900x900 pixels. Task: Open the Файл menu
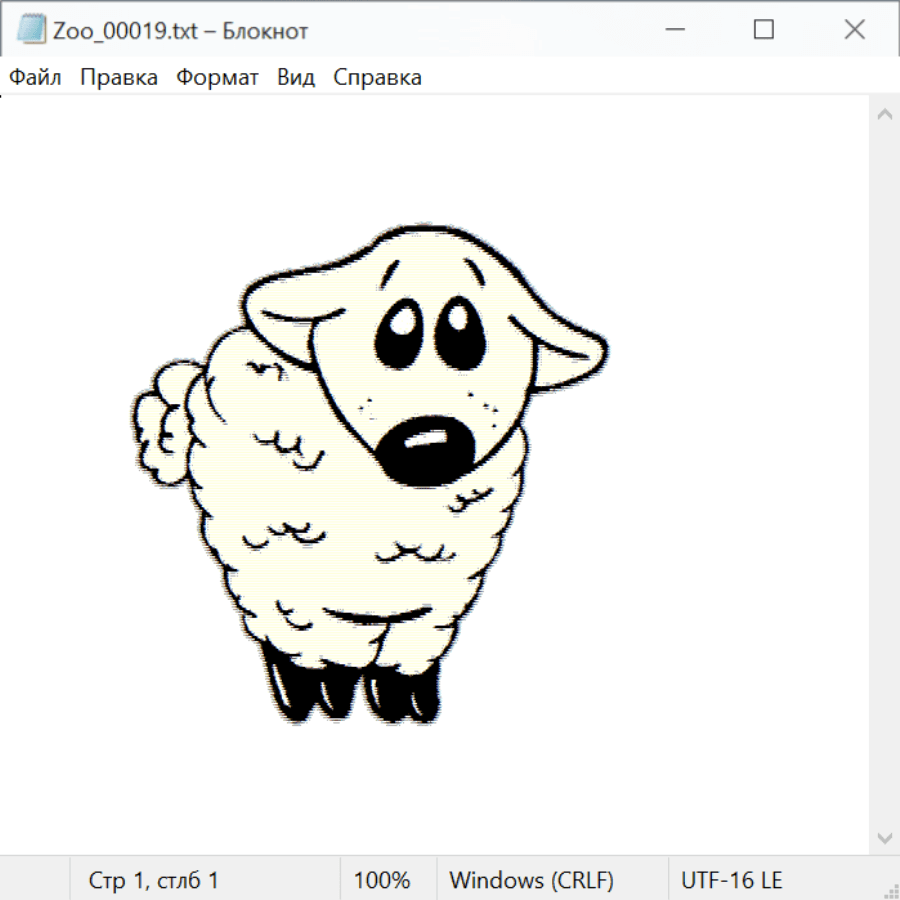(35, 77)
